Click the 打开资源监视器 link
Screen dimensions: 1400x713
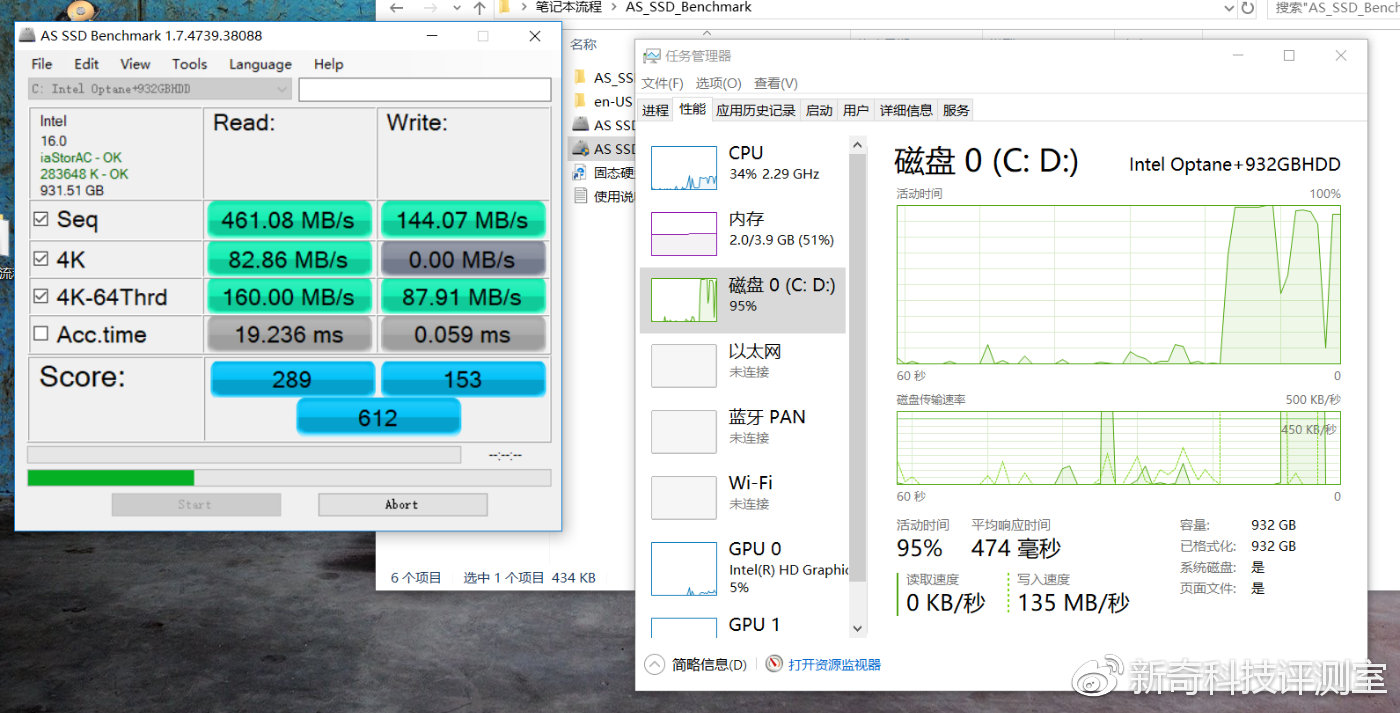(x=835, y=665)
